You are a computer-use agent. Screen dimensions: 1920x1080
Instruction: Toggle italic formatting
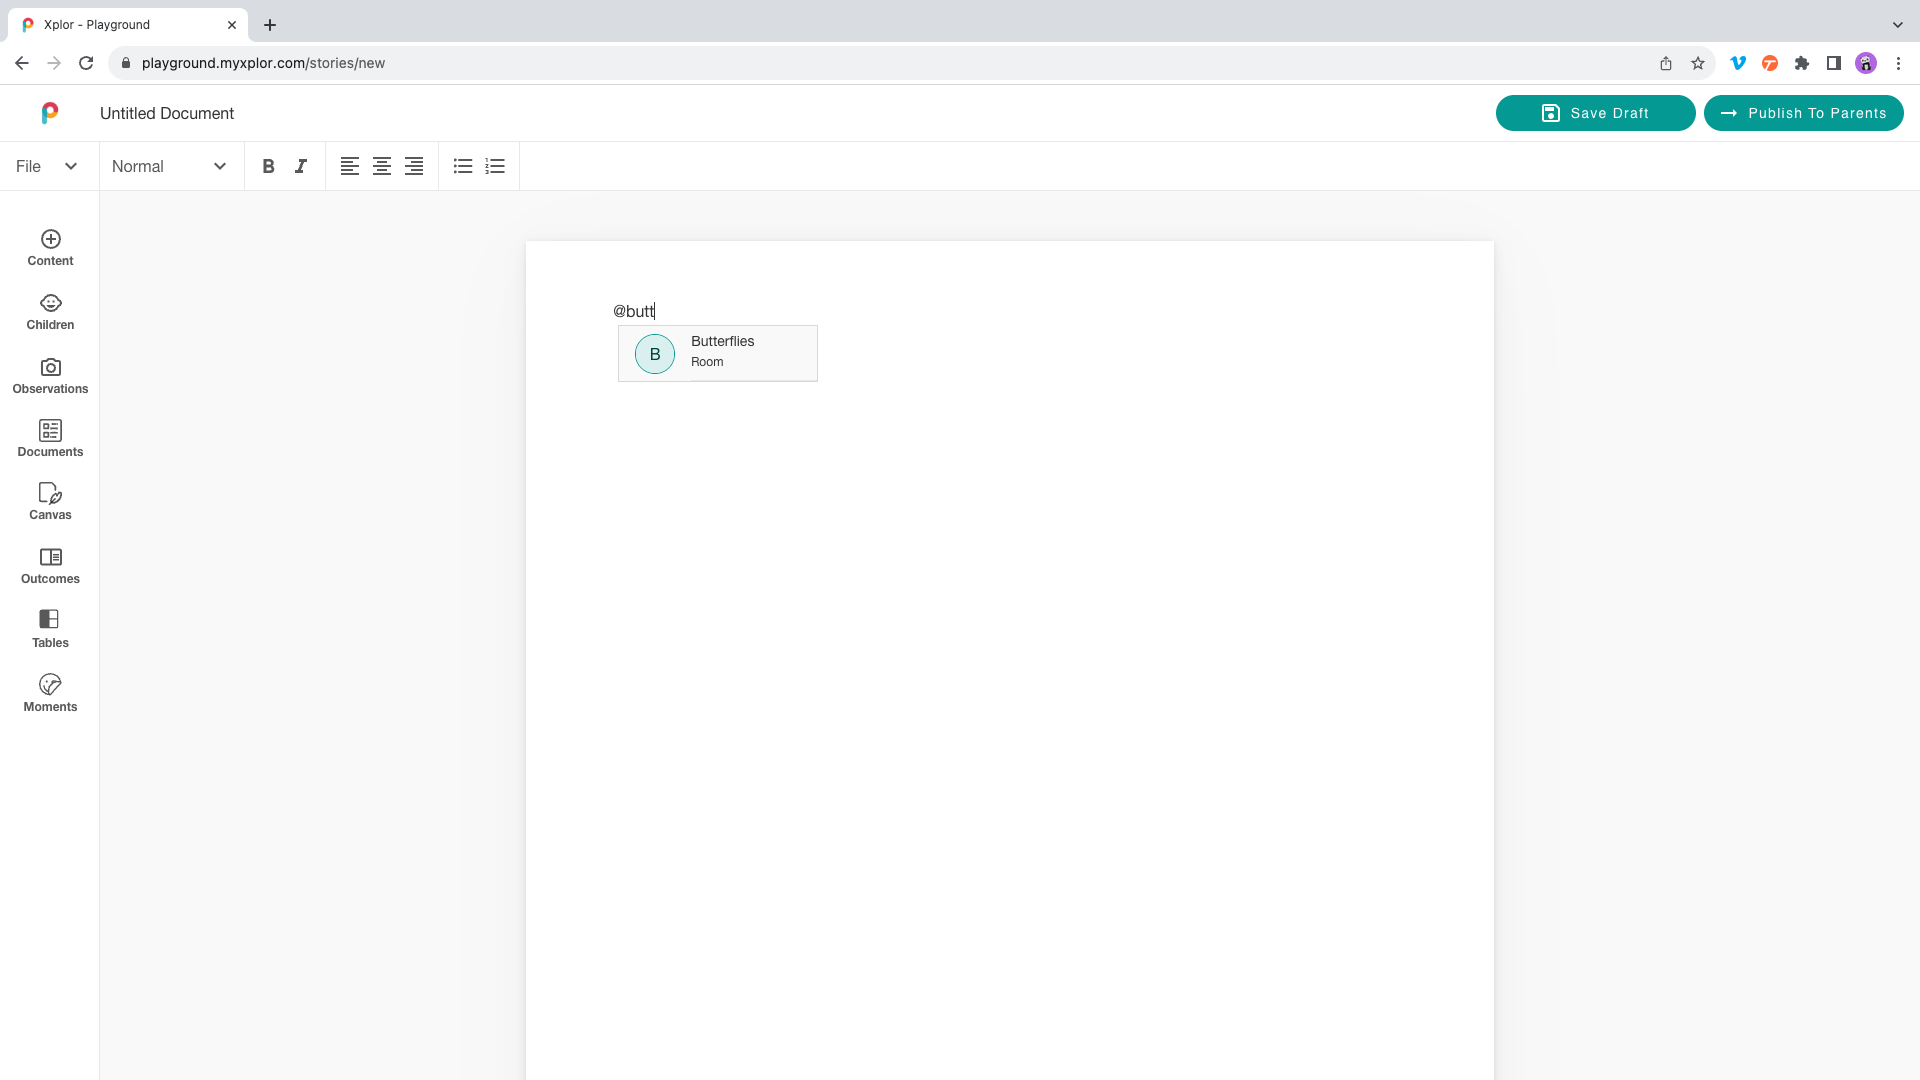click(x=300, y=166)
